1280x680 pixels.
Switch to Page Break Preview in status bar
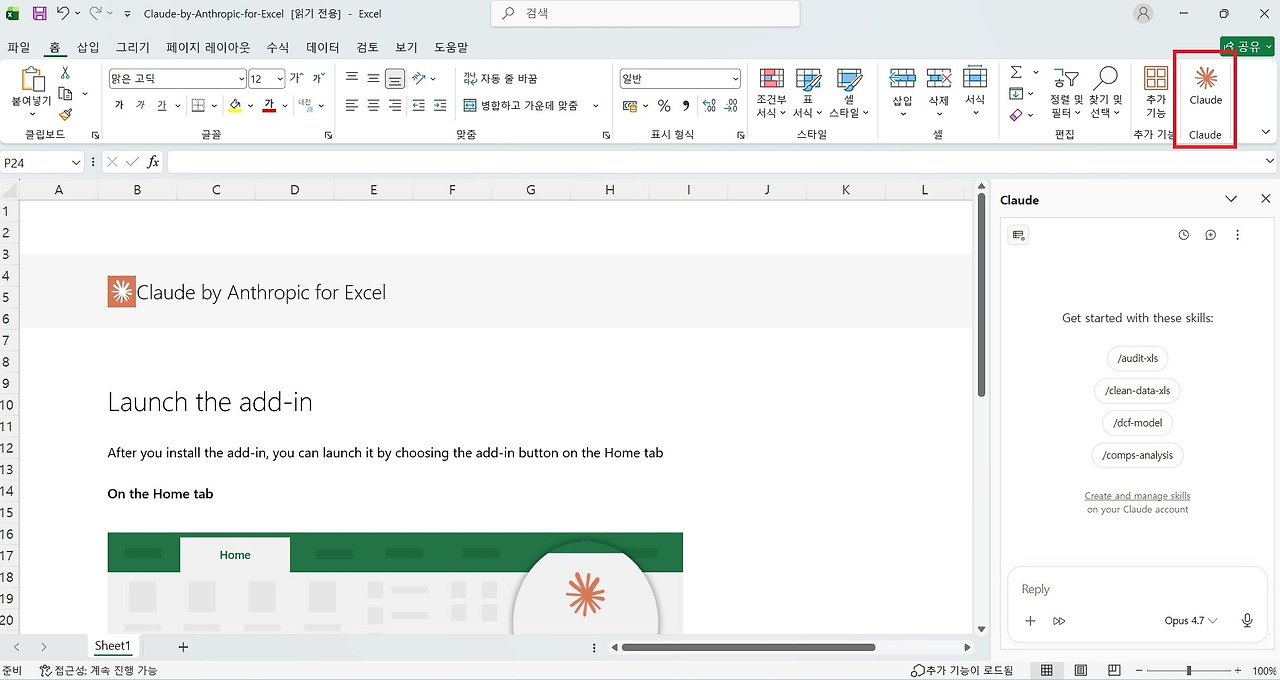1115,670
